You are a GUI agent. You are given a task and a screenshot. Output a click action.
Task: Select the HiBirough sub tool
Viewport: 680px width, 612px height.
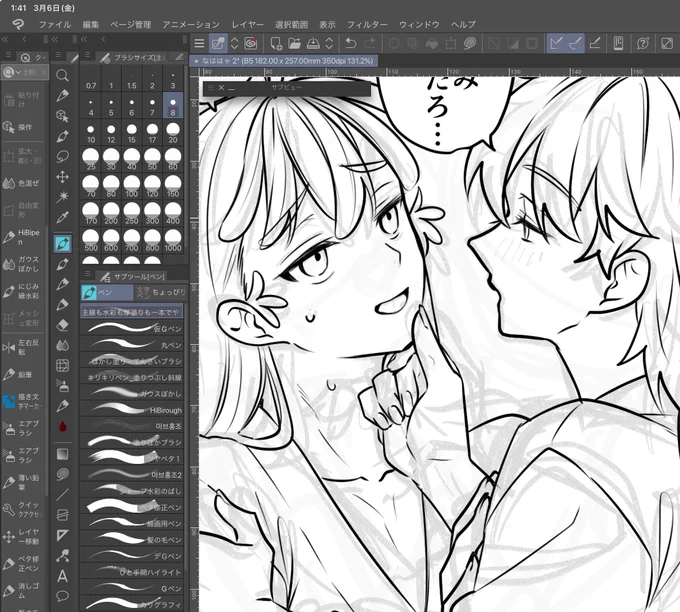(x=132, y=410)
